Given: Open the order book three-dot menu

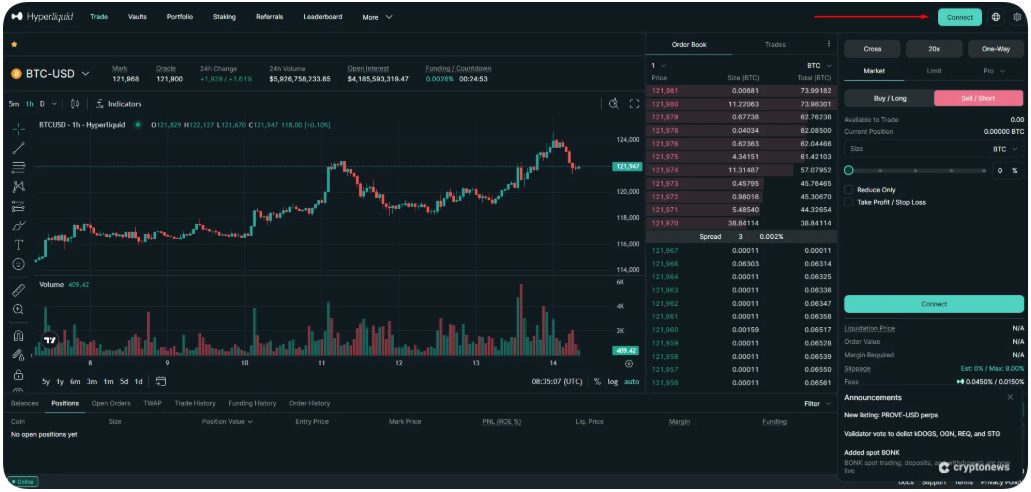Looking at the screenshot, I should [x=828, y=45].
